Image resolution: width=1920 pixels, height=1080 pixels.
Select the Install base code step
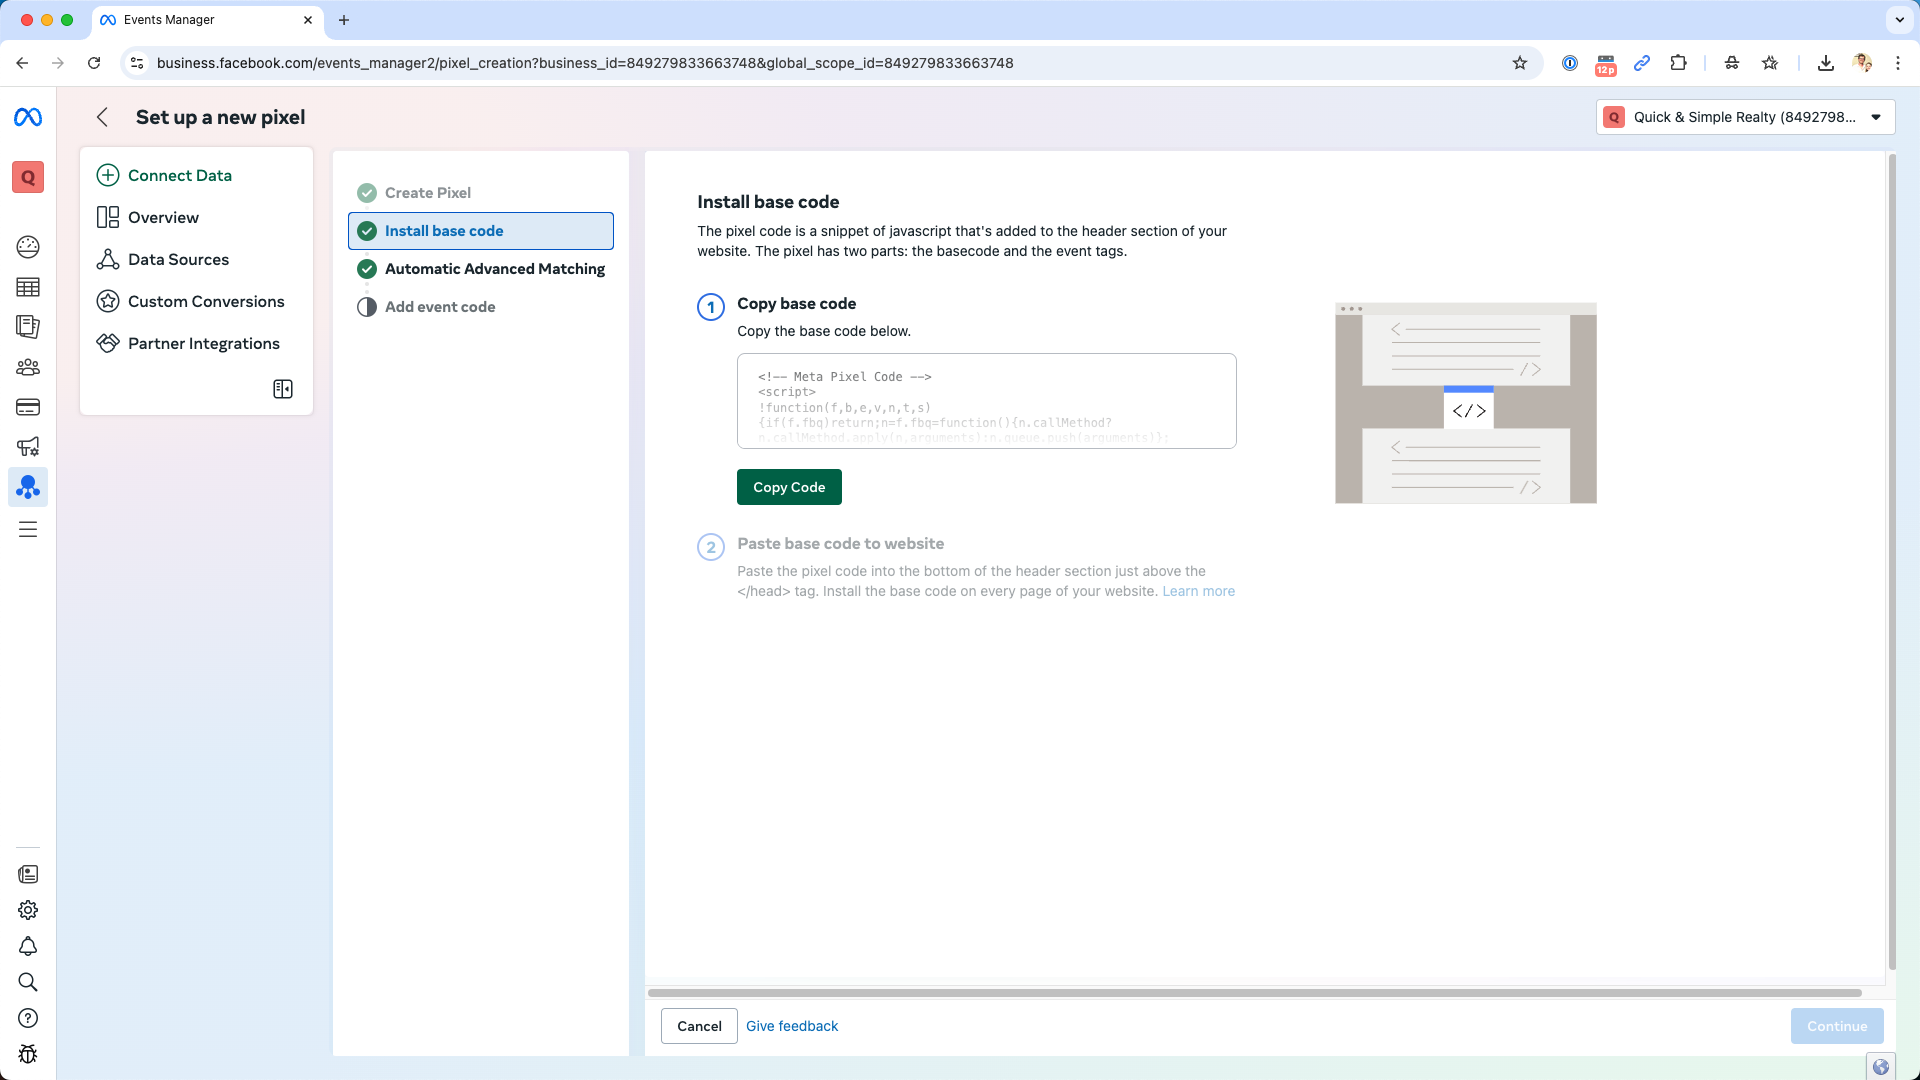(481, 231)
